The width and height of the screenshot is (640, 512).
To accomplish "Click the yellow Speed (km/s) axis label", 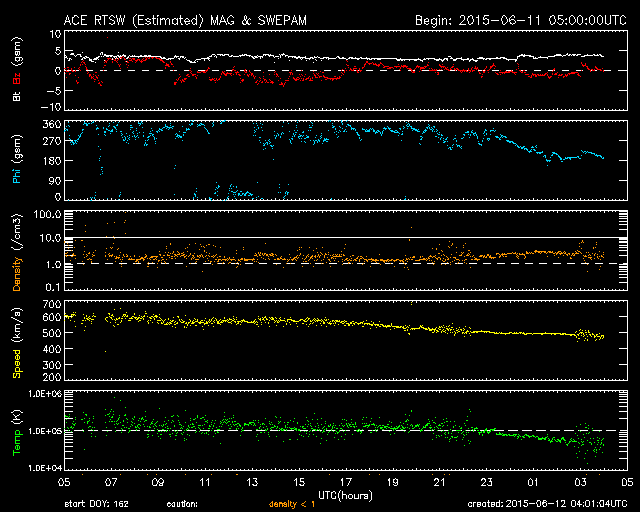I will (16, 340).
